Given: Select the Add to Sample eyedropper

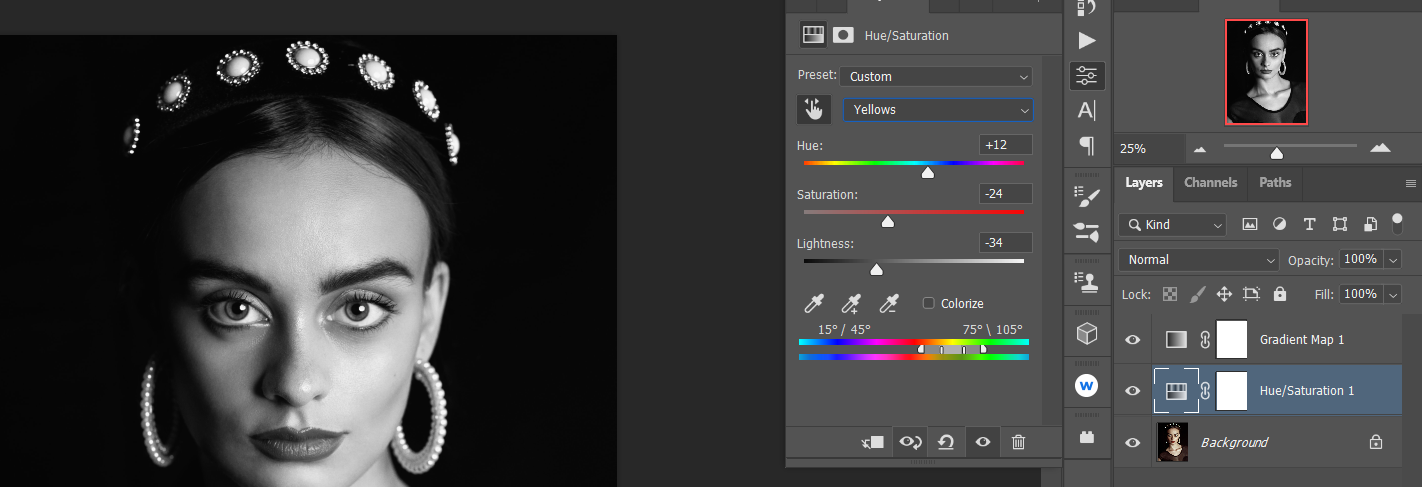Looking at the screenshot, I should [852, 303].
